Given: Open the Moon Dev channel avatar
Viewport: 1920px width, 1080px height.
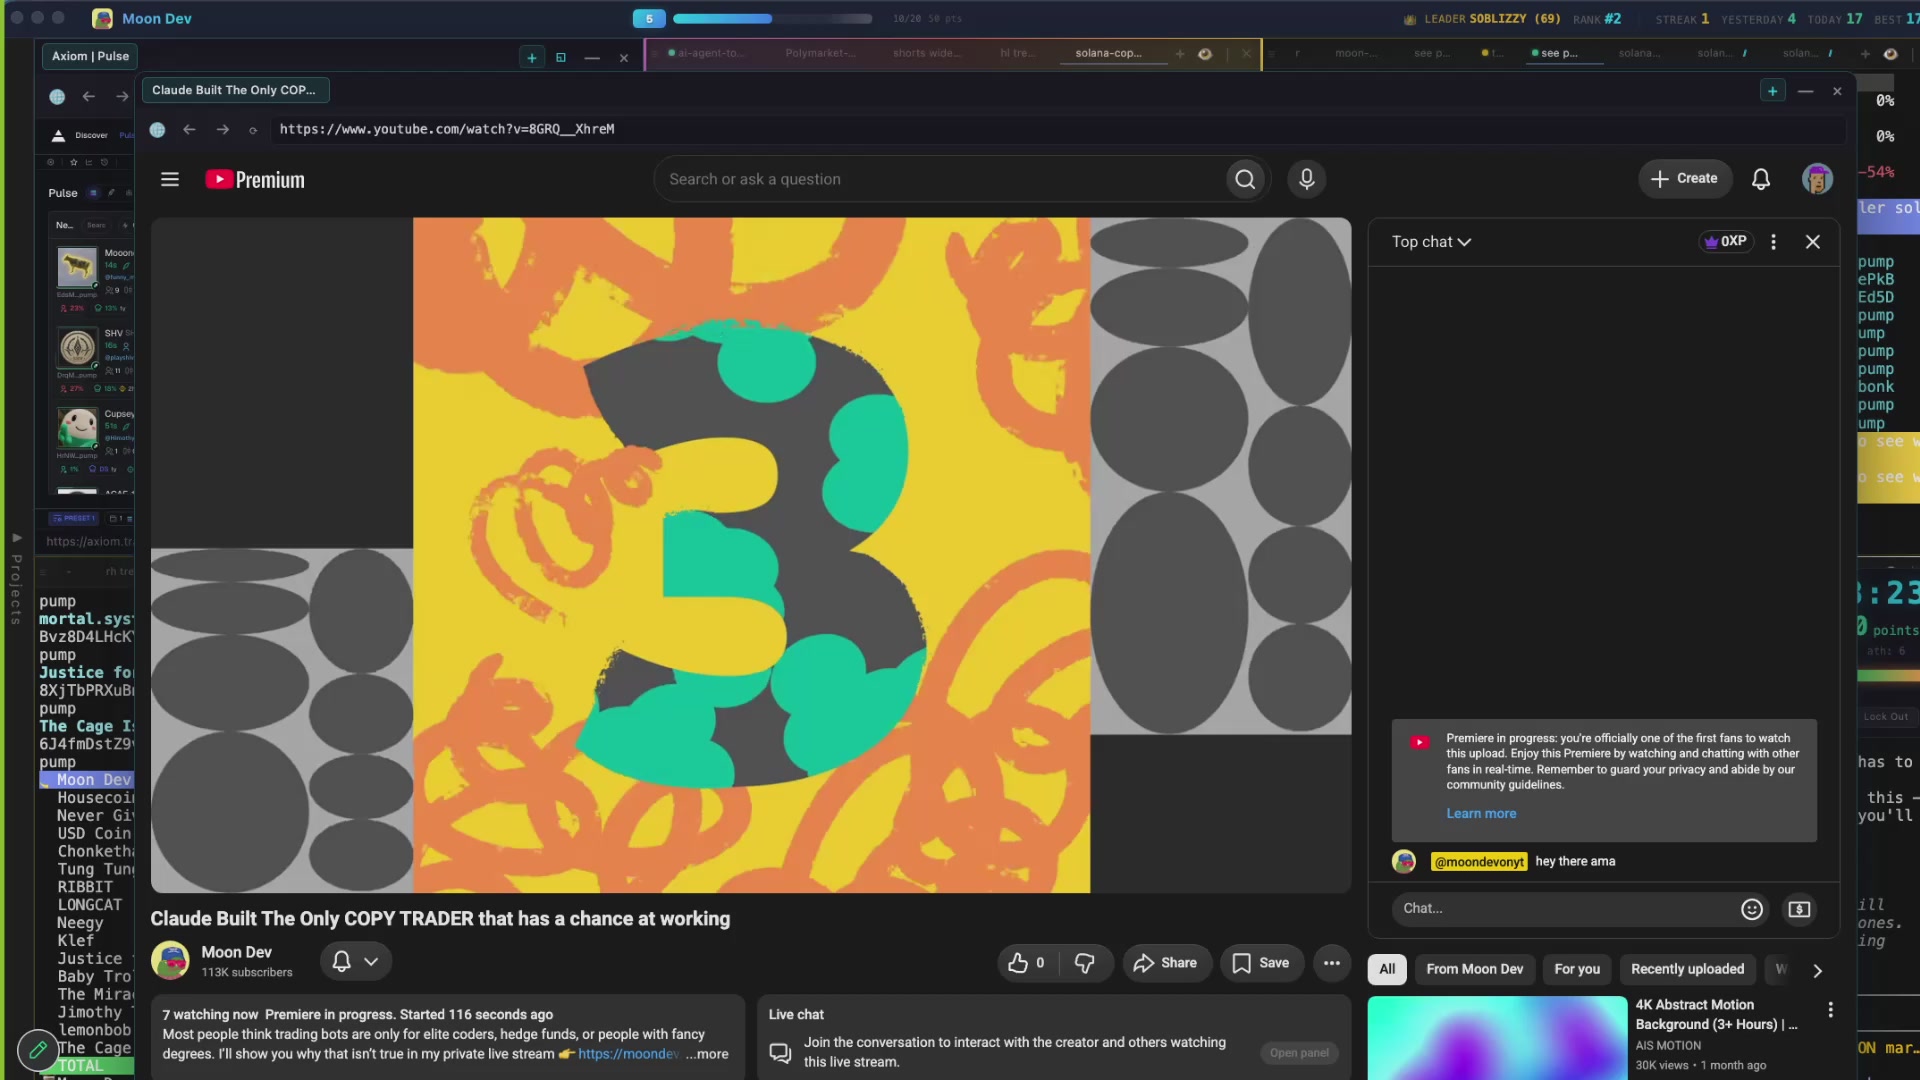Looking at the screenshot, I should (170, 961).
